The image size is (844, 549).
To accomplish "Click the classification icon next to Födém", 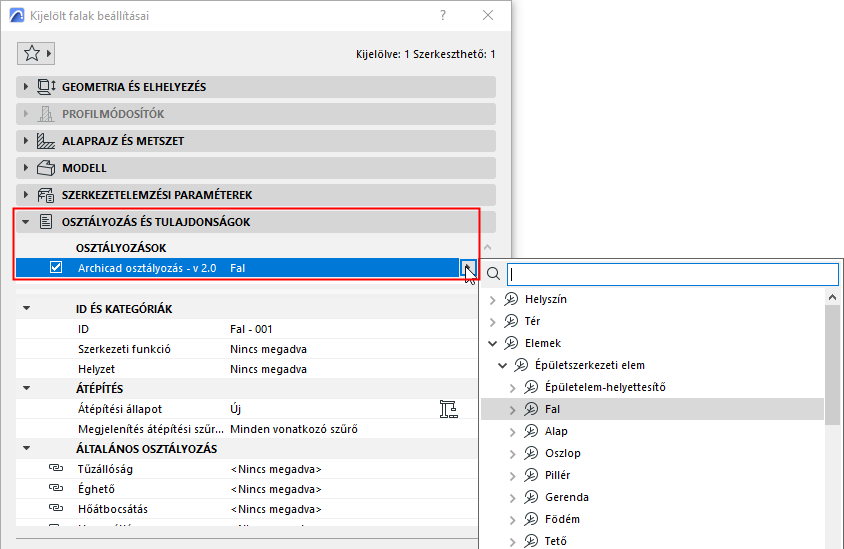I will tap(531, 519).
